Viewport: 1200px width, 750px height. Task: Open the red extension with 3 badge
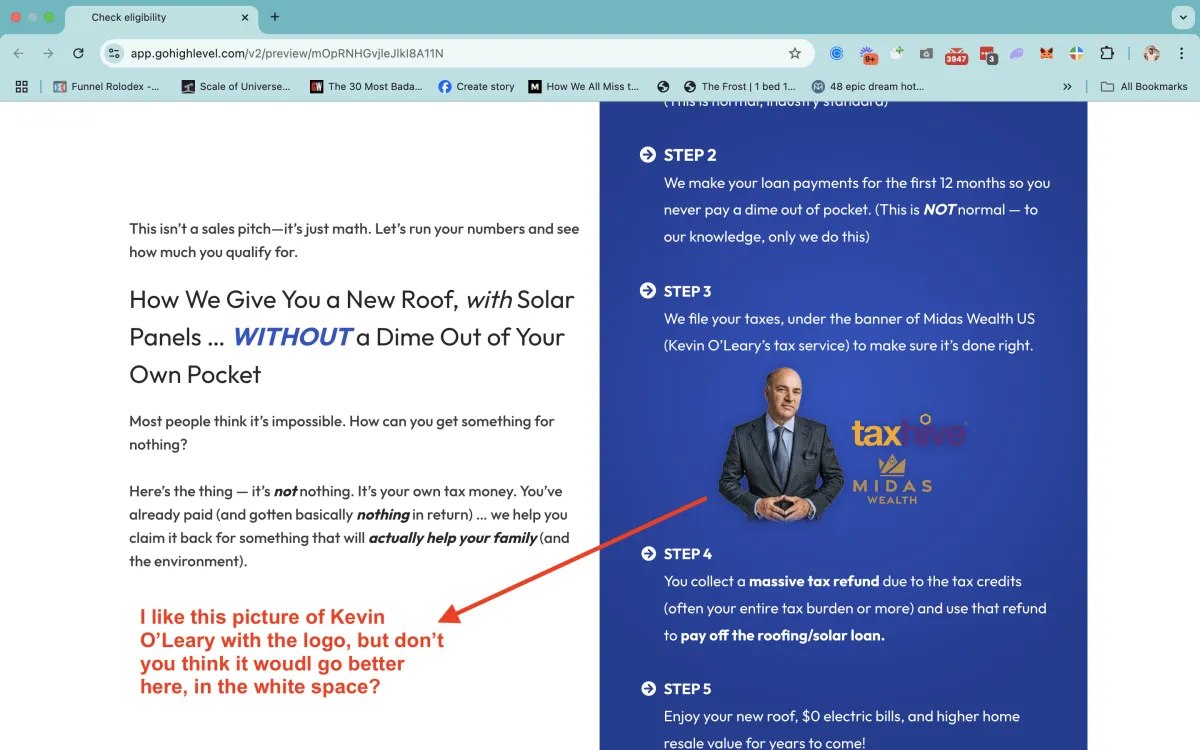988,54
